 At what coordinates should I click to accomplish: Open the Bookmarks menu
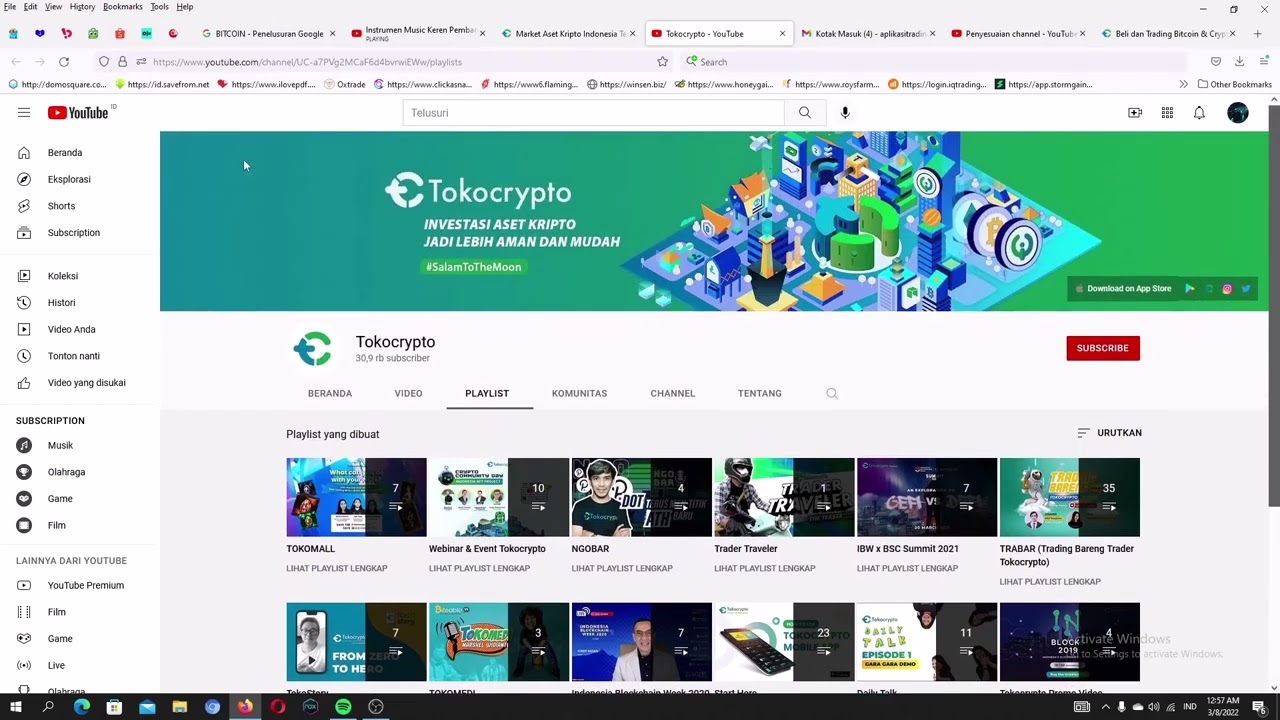[x=123, y=7]
